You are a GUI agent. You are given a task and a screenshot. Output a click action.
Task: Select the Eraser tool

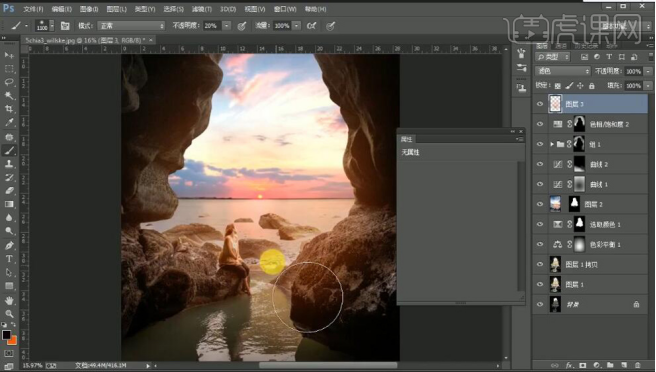point(9,191)
